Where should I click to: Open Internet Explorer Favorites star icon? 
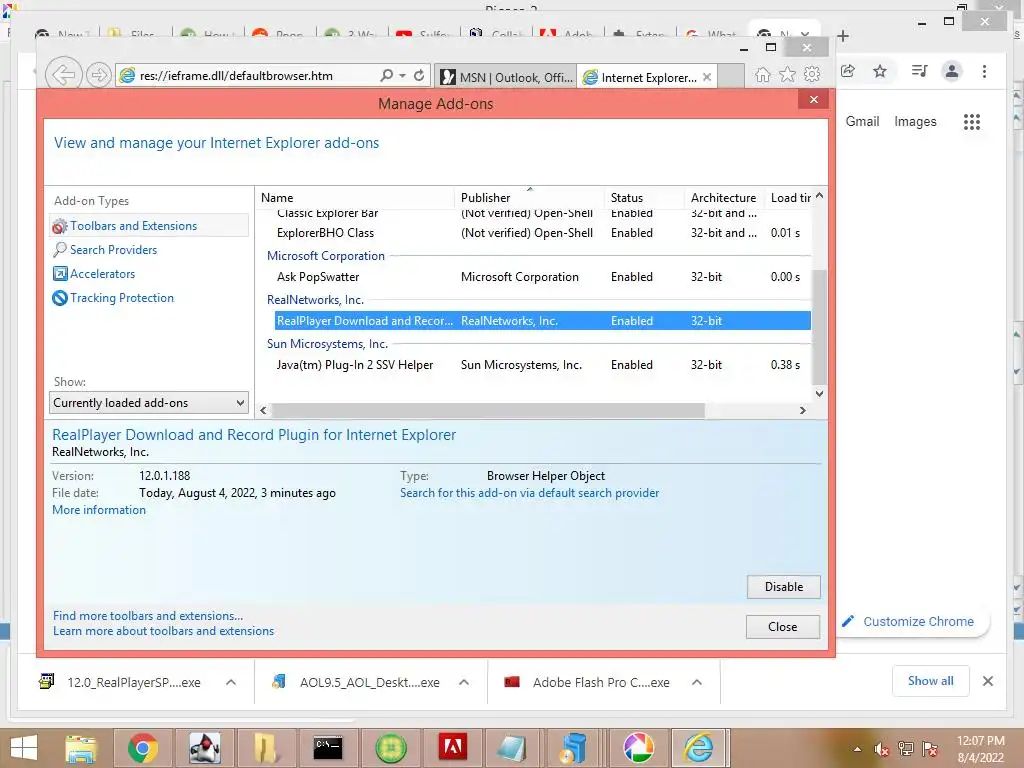click(x=788, y=74)
